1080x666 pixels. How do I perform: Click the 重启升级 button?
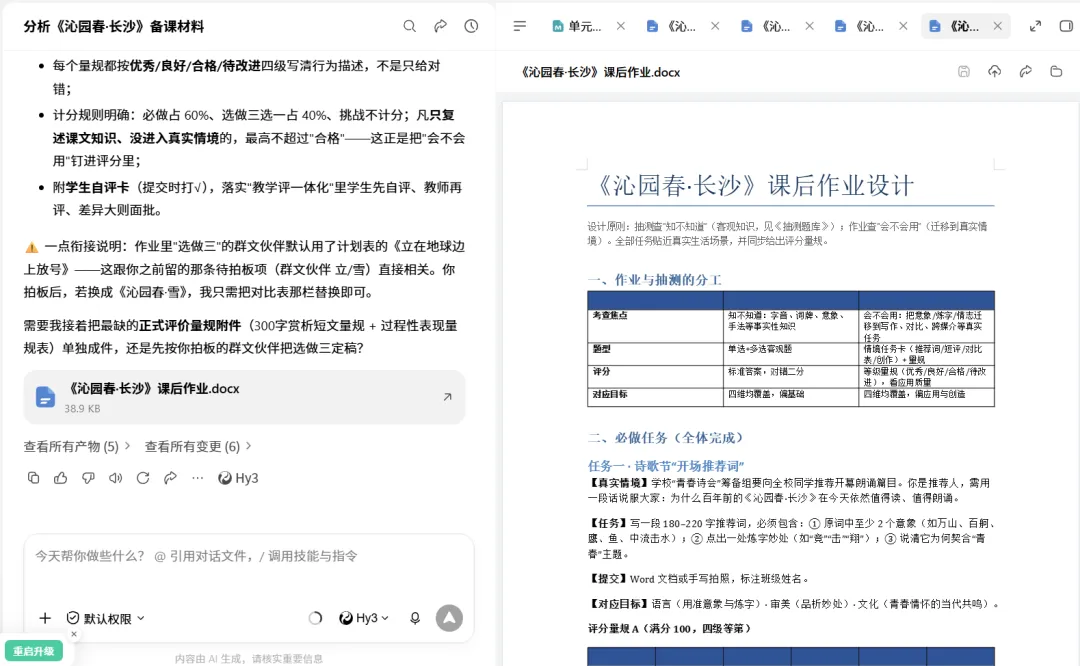click(x=34, y=651)
